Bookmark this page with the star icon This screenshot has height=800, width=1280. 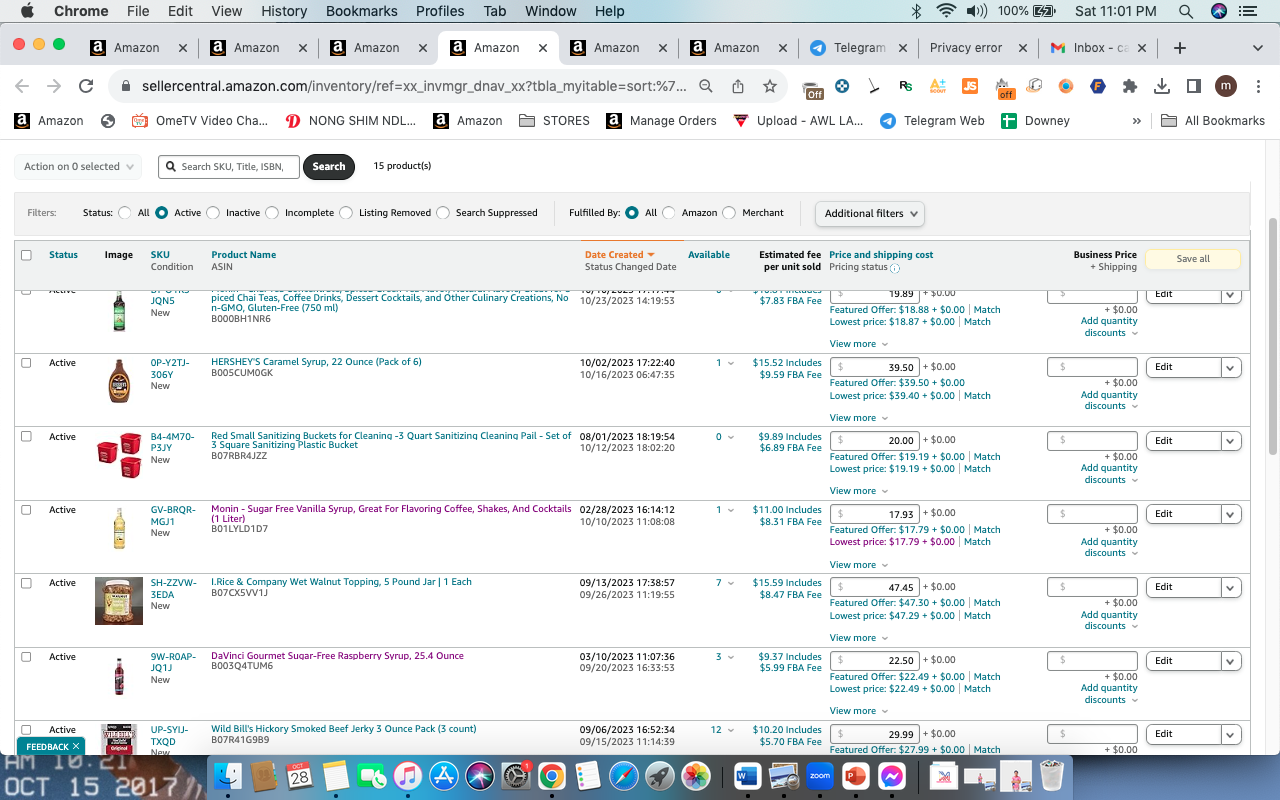click(770, 87)
